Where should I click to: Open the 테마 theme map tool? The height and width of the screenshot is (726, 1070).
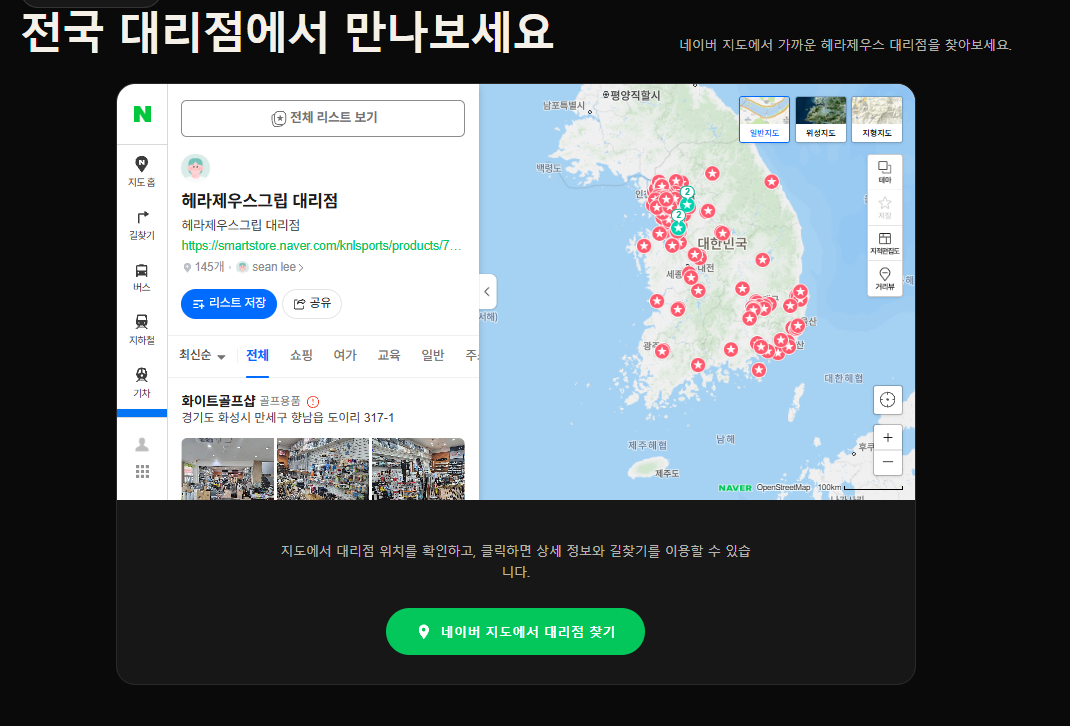[x=884, y=172]
